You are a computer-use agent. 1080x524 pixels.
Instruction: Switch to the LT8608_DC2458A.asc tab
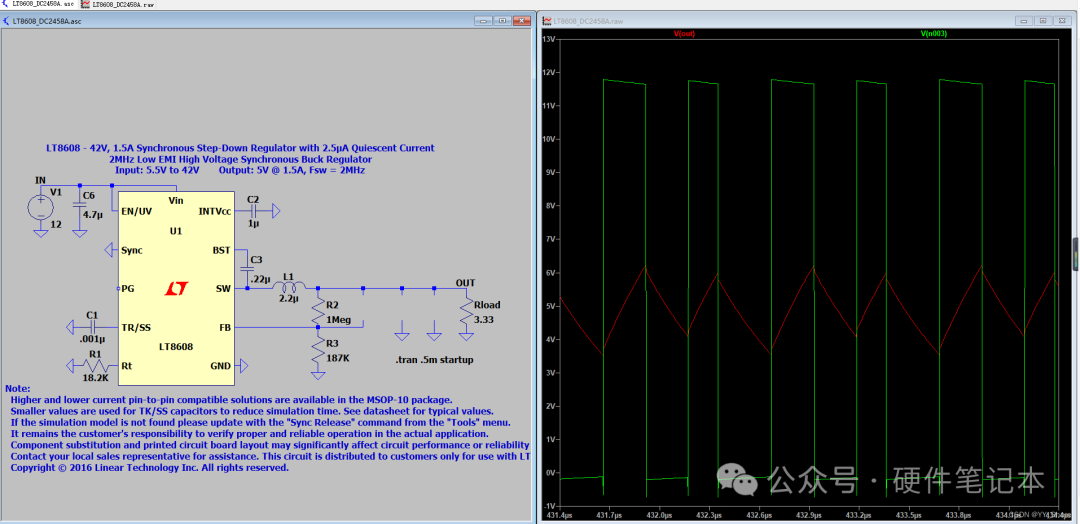(x=40, y=5)
